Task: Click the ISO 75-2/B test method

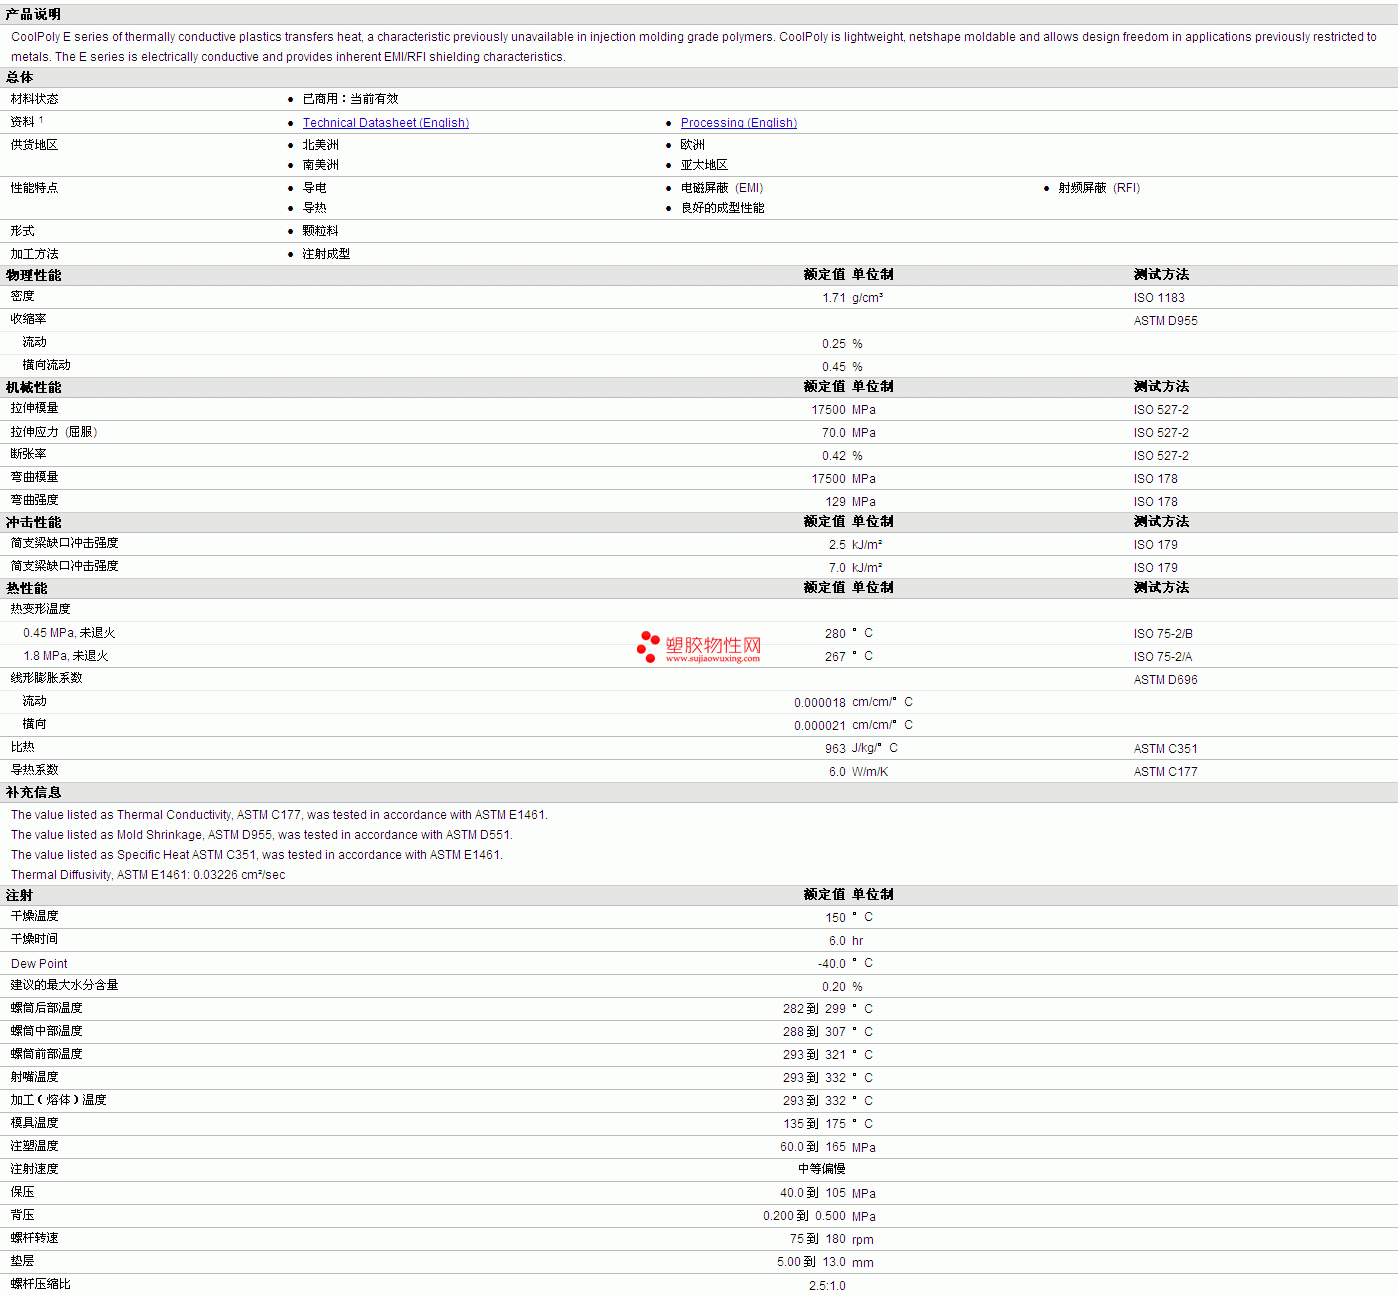Action: pyautogui.click(x=1163, y=634)
